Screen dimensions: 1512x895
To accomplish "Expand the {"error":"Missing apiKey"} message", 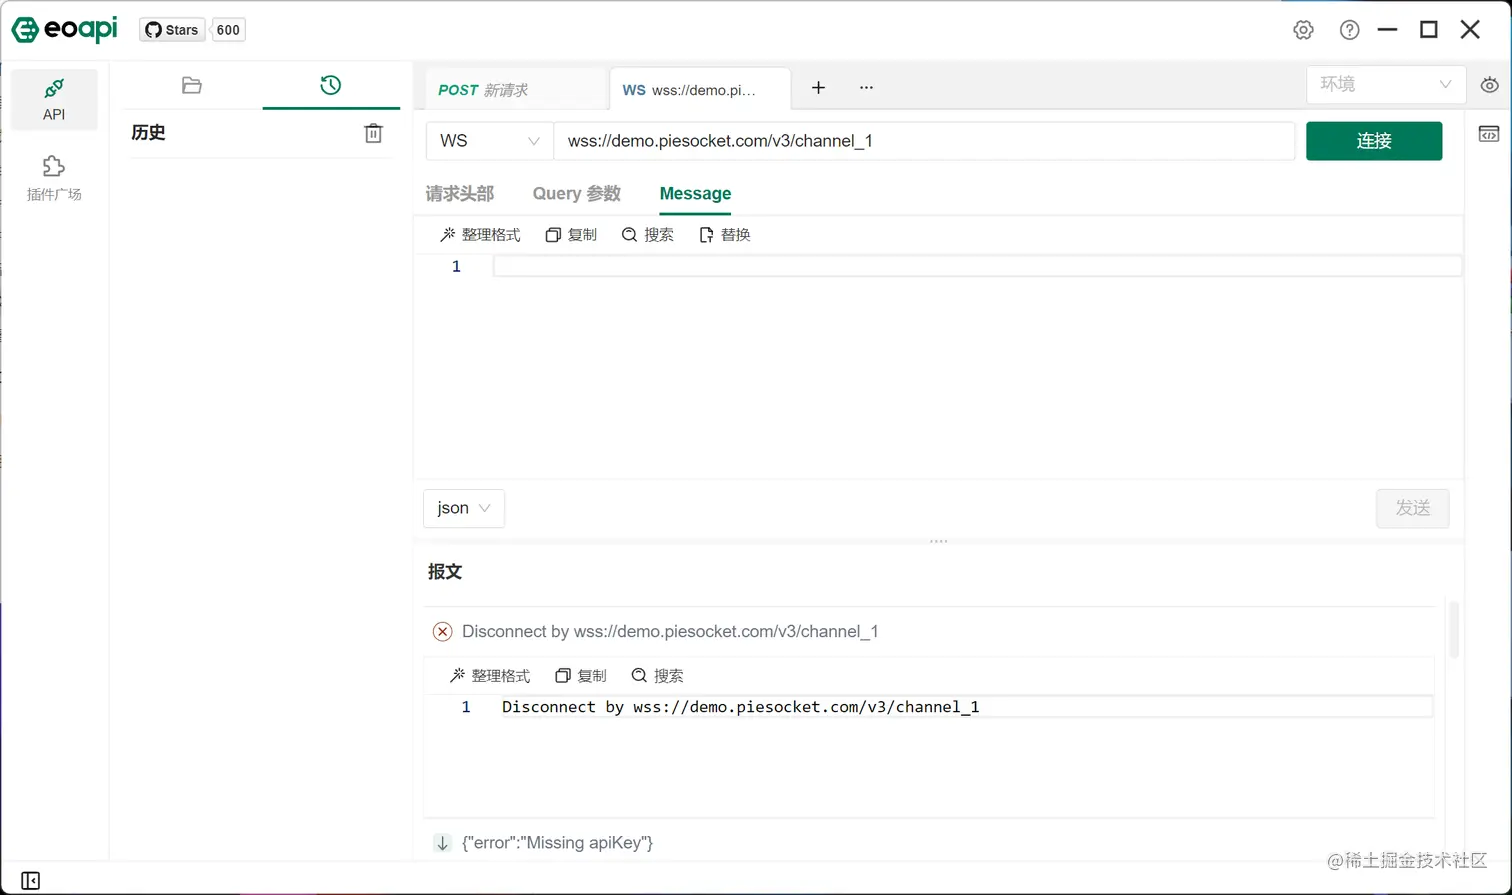I will tap(557, 843).
